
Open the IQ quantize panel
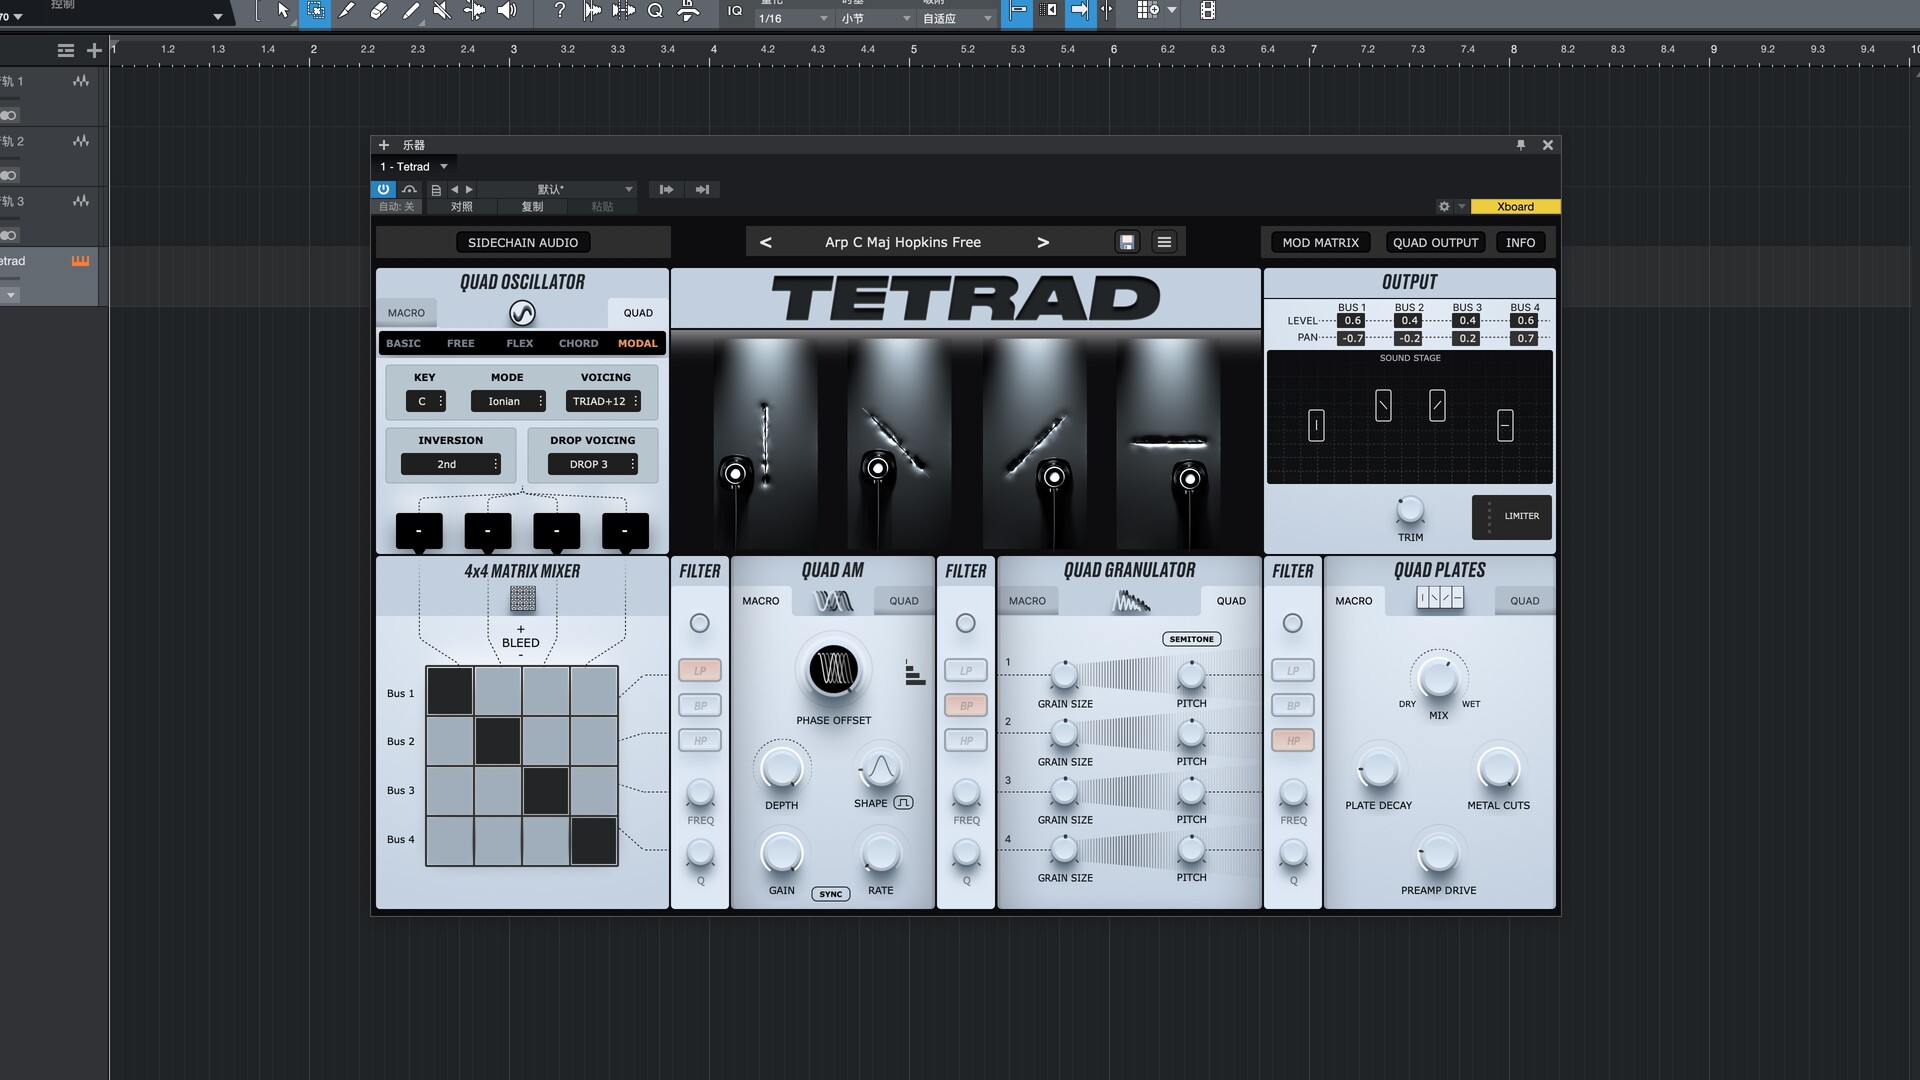point(735,10)
